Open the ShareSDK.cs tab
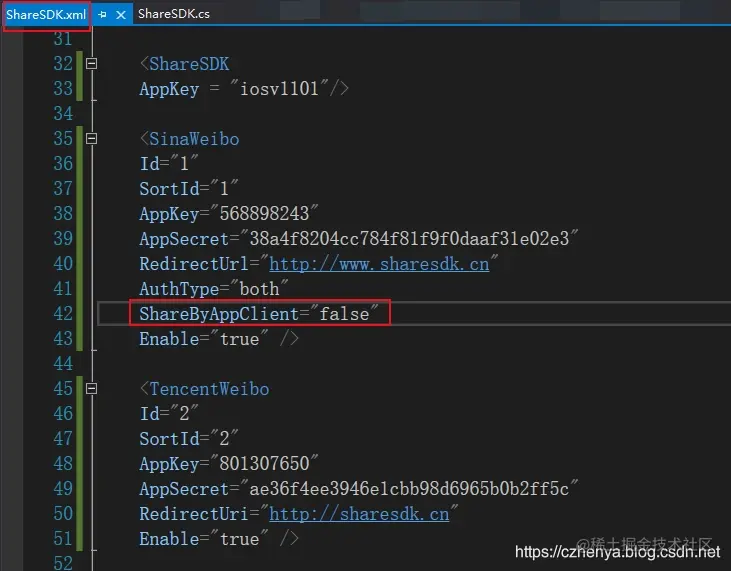The width and height of the screenshot is (731, 571). [x=173, y=14]
